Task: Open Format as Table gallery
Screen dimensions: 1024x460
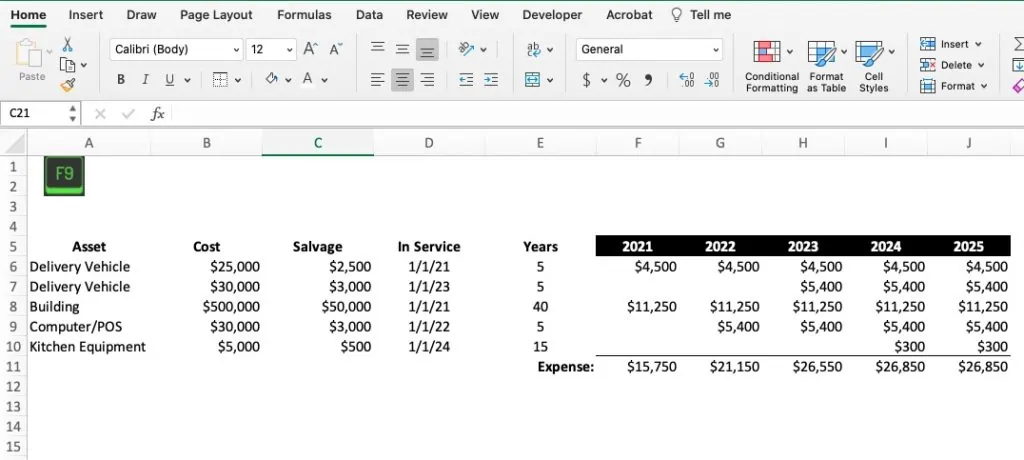Action: (826, 67)
